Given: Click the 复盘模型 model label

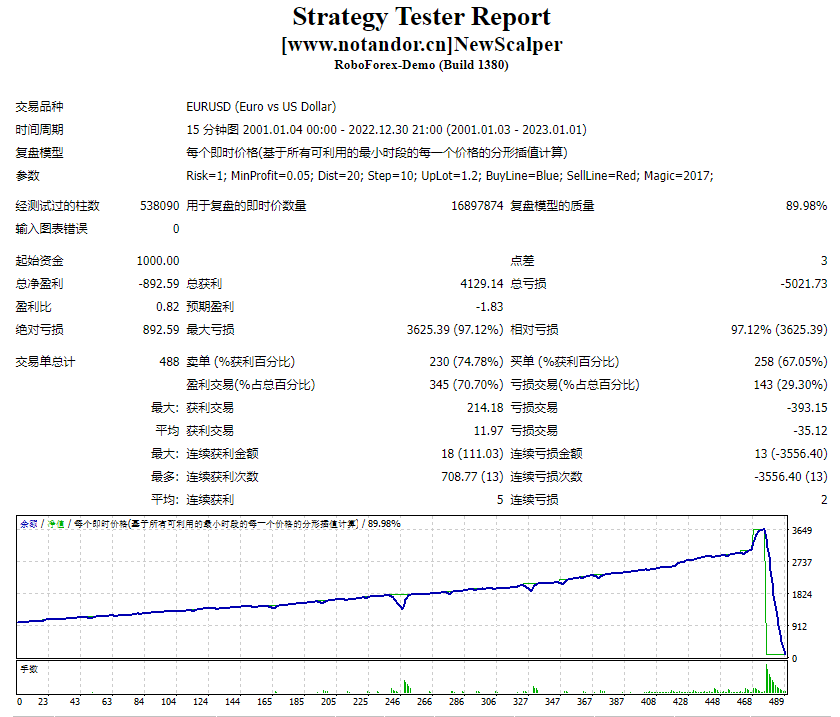Looking at the screenshot, I should 39,153.
